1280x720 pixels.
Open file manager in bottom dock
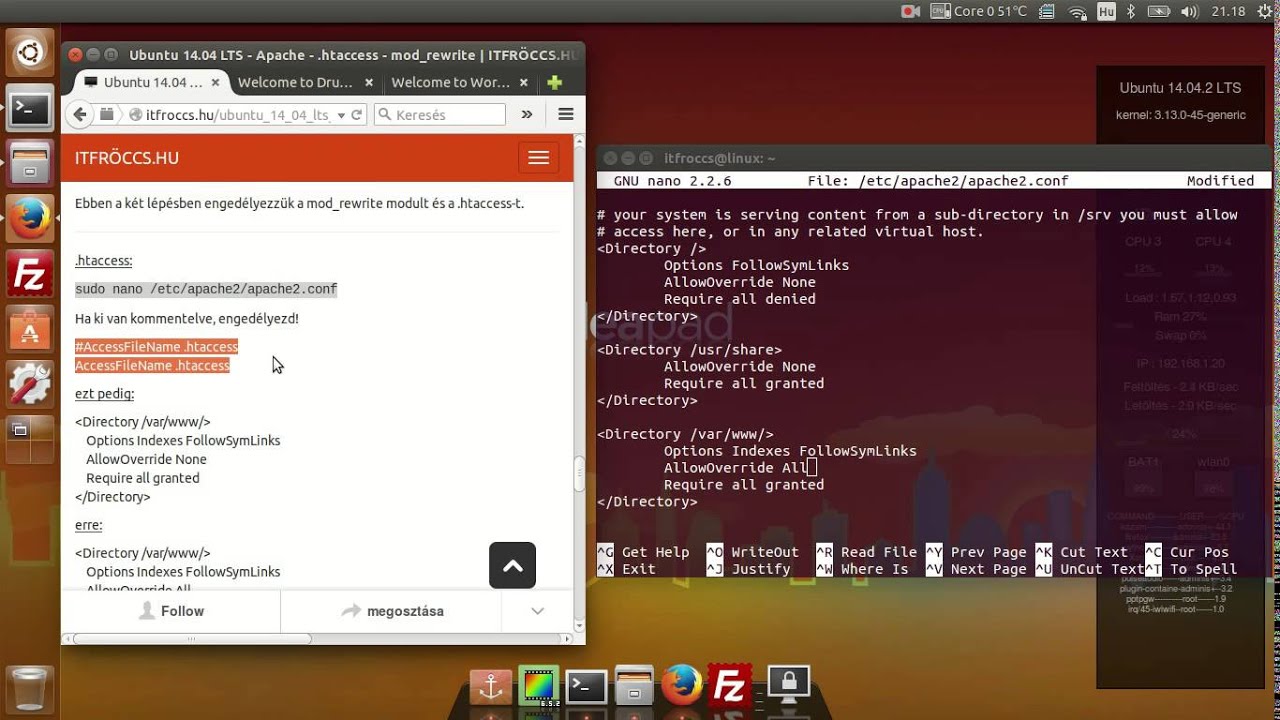click(634, 686)
